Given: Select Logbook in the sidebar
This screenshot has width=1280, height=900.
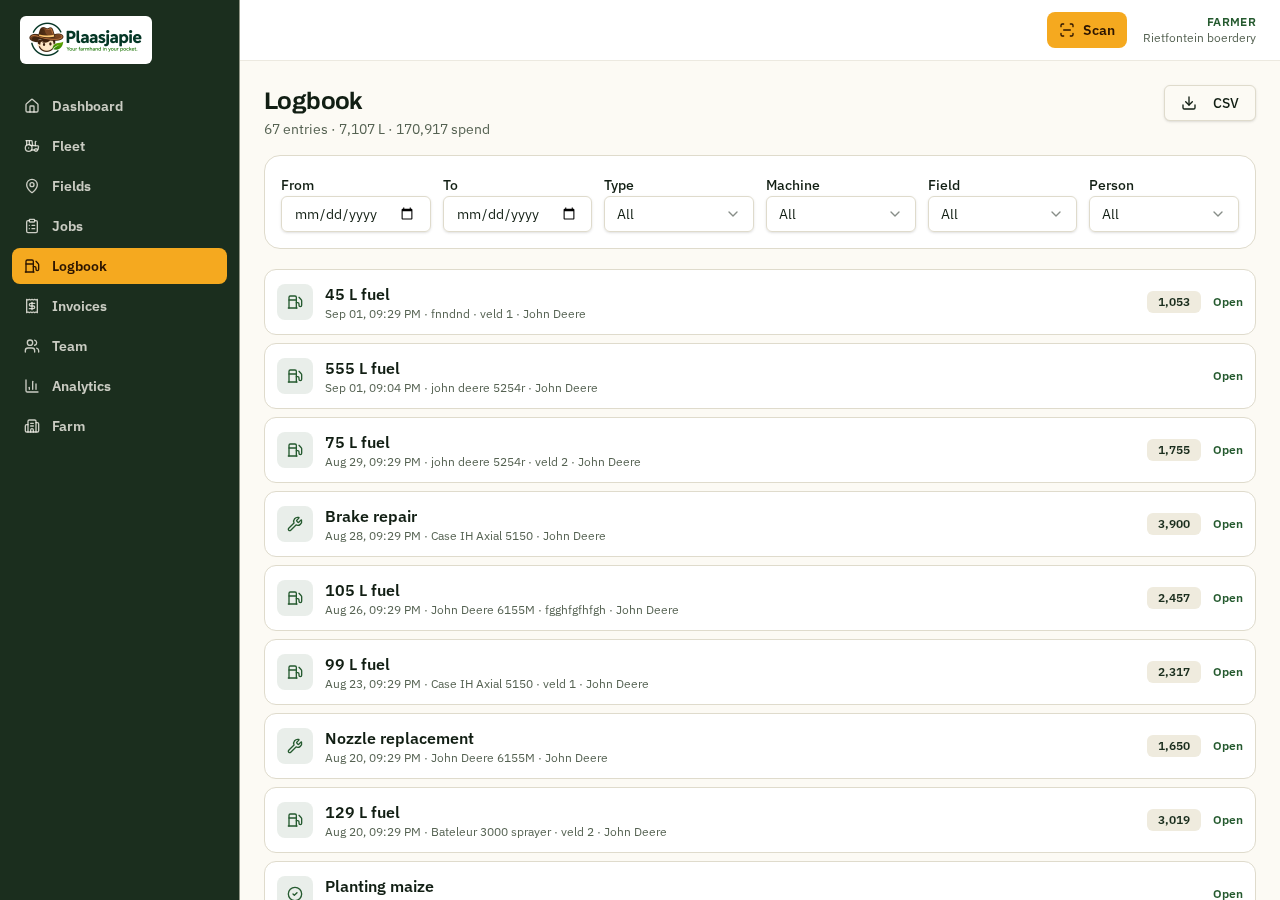Looking at the screenshot, I should [119, 266].
